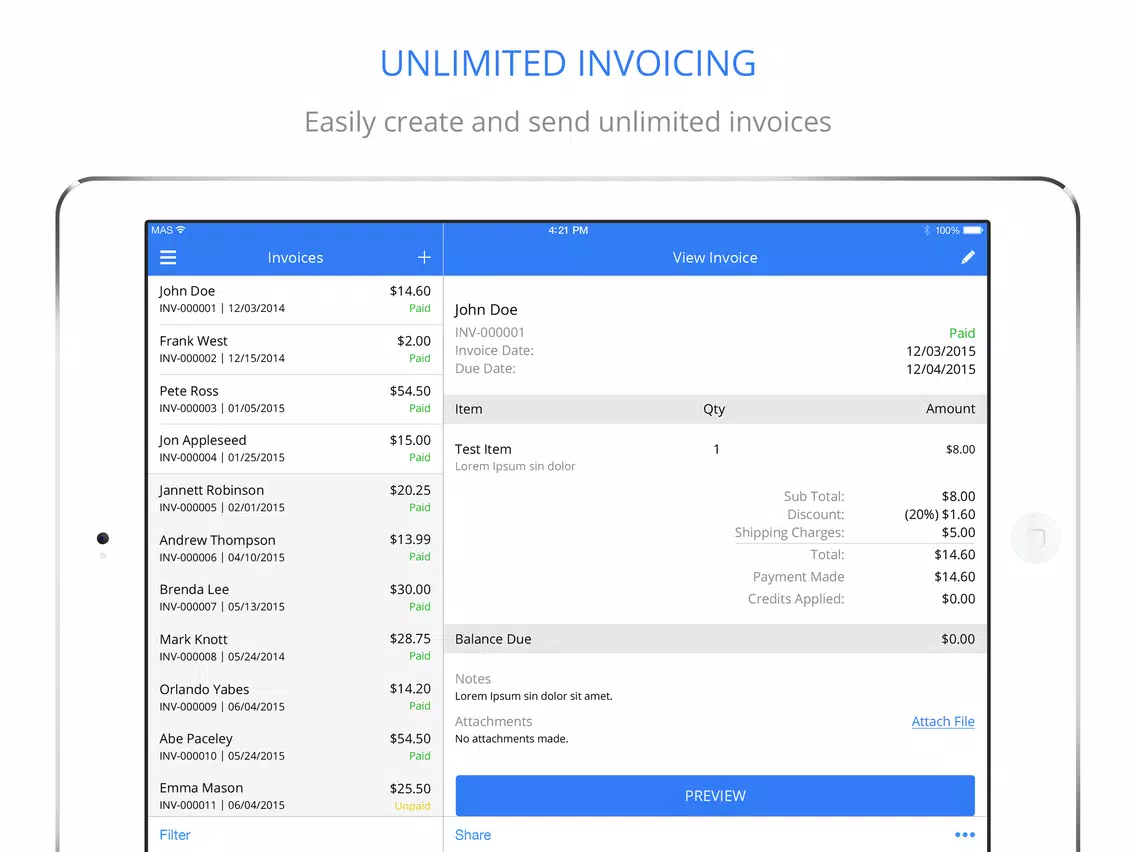The height and width of the screenshot is (852, 1136).
Task: Click the Credits Applied label
Action: (795, 599)
